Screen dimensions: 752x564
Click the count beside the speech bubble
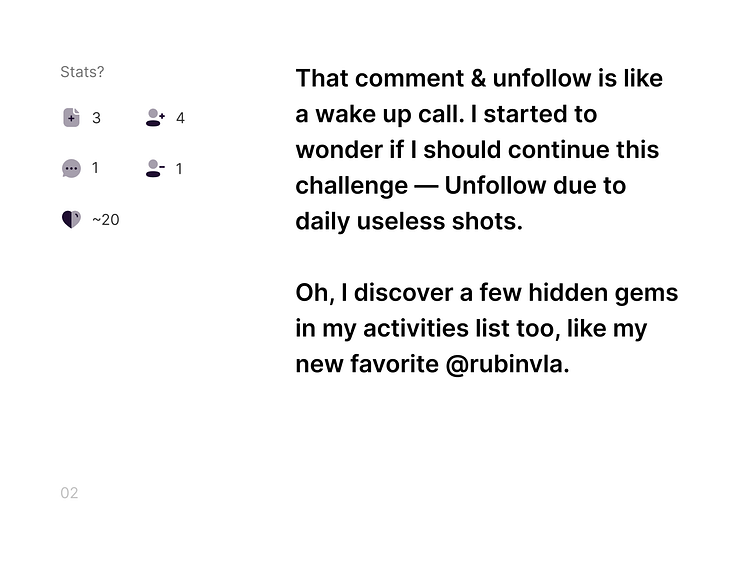click(95, 168)
